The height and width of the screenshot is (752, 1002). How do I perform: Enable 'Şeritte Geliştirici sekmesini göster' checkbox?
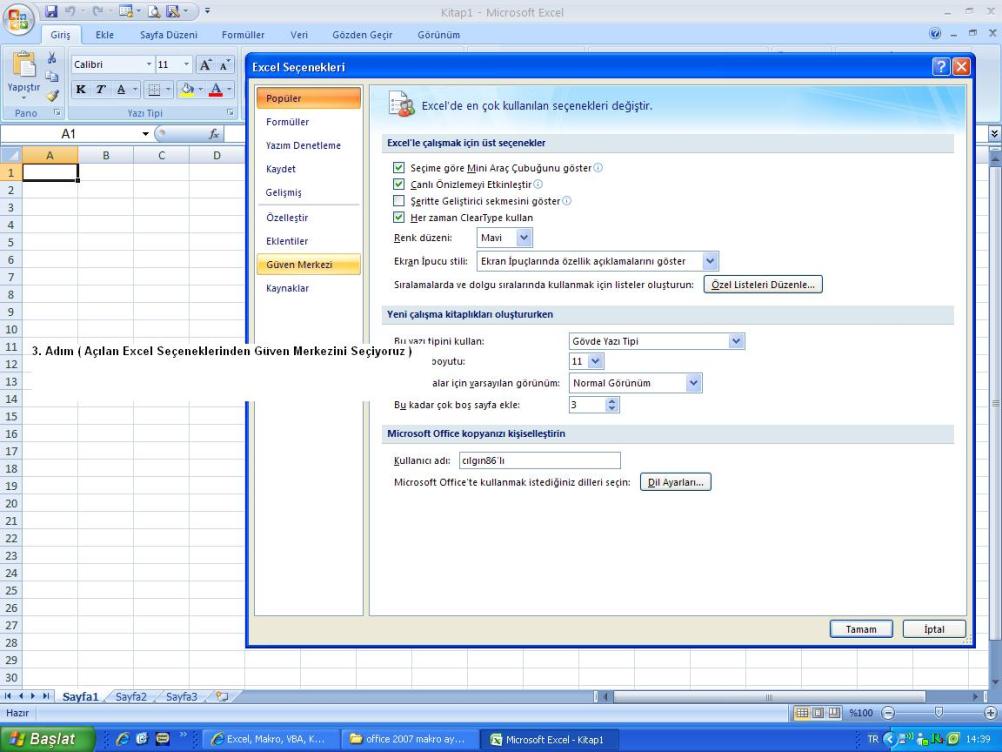399,201
